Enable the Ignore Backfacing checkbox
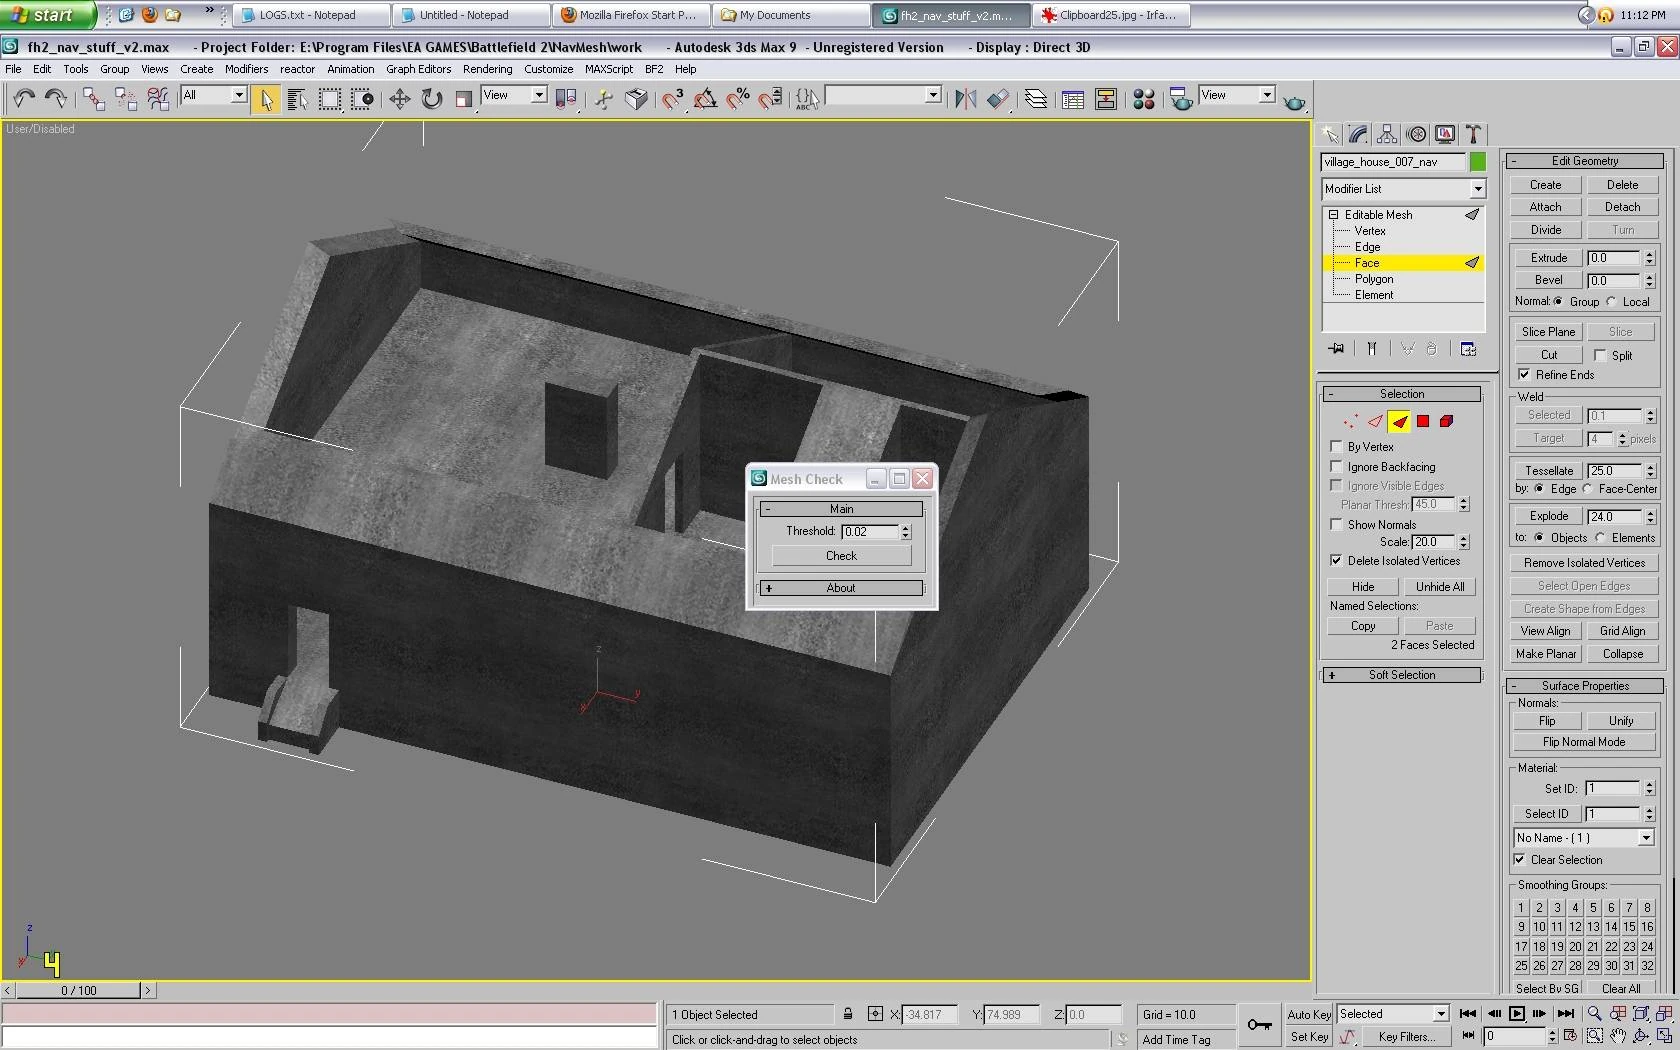The height and width of the screenshot is (1050, 1680). point(1336,467)
